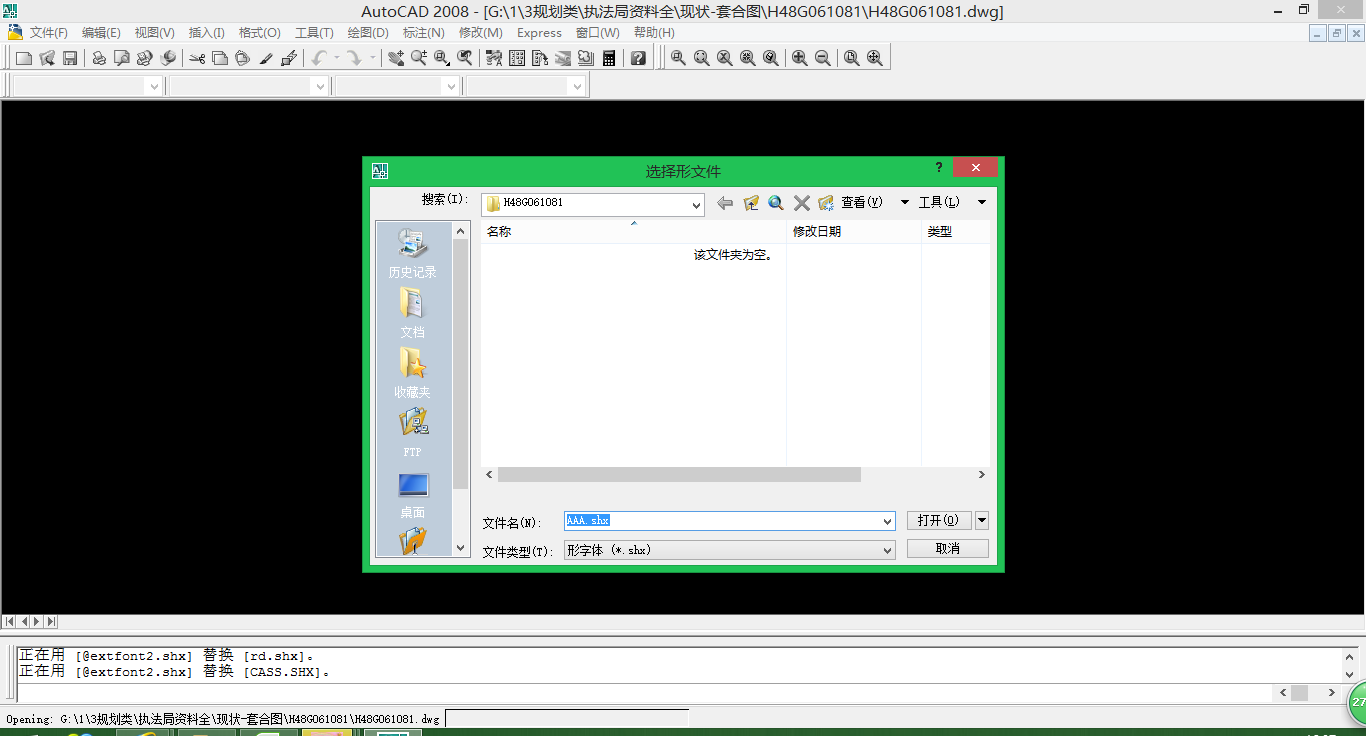The height and width of the screenshot is (736, 1366).
Task: Click the Save floppy disk icon
Action: [70, 58]
